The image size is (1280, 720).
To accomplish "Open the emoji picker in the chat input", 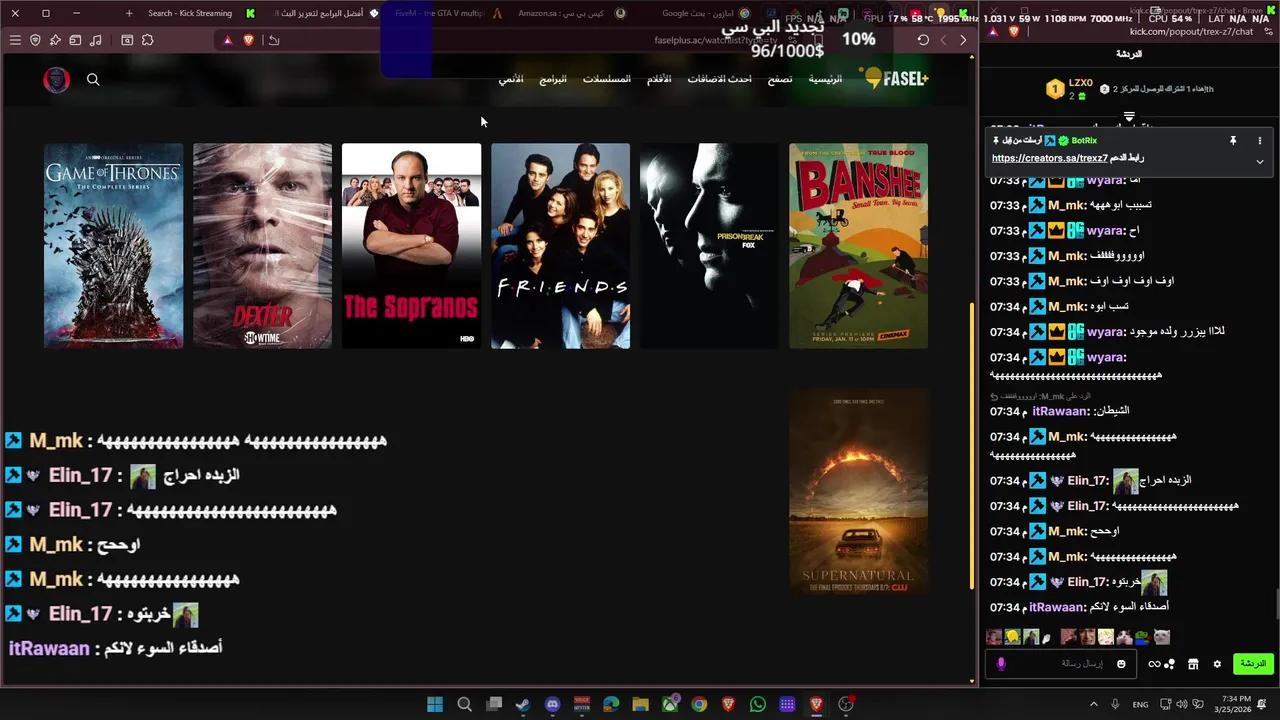I will (1121, 664).
